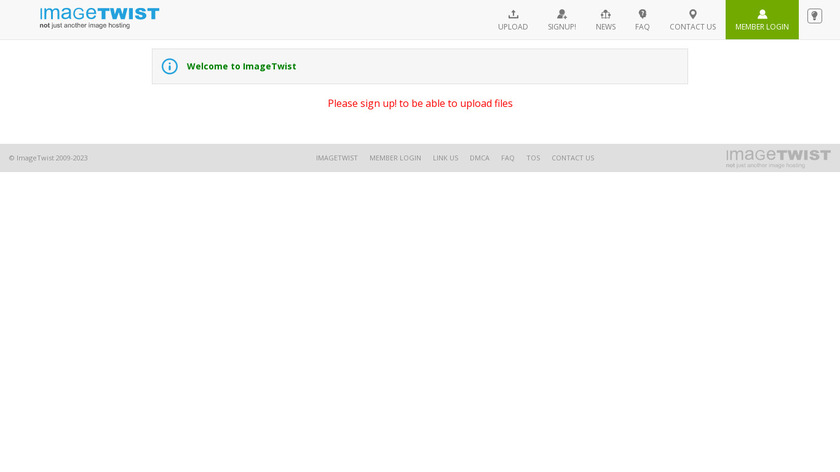The width and height of the screenshot is (840, 472).
Task: Open the SIGNUP! menu label
Action: point(561,27)
